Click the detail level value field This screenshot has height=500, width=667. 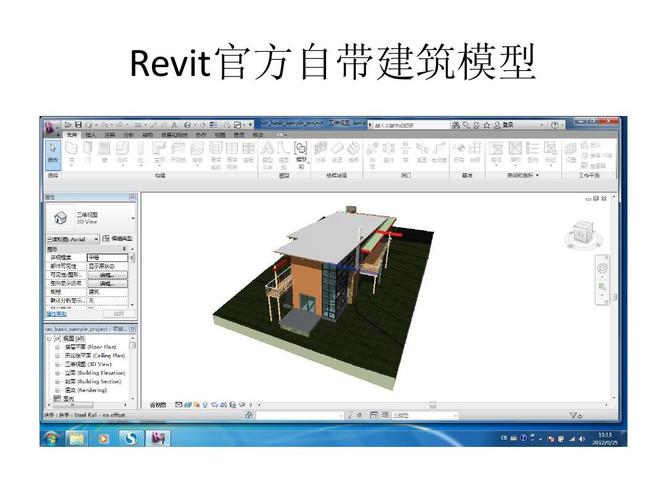click(x=107, y=257)
